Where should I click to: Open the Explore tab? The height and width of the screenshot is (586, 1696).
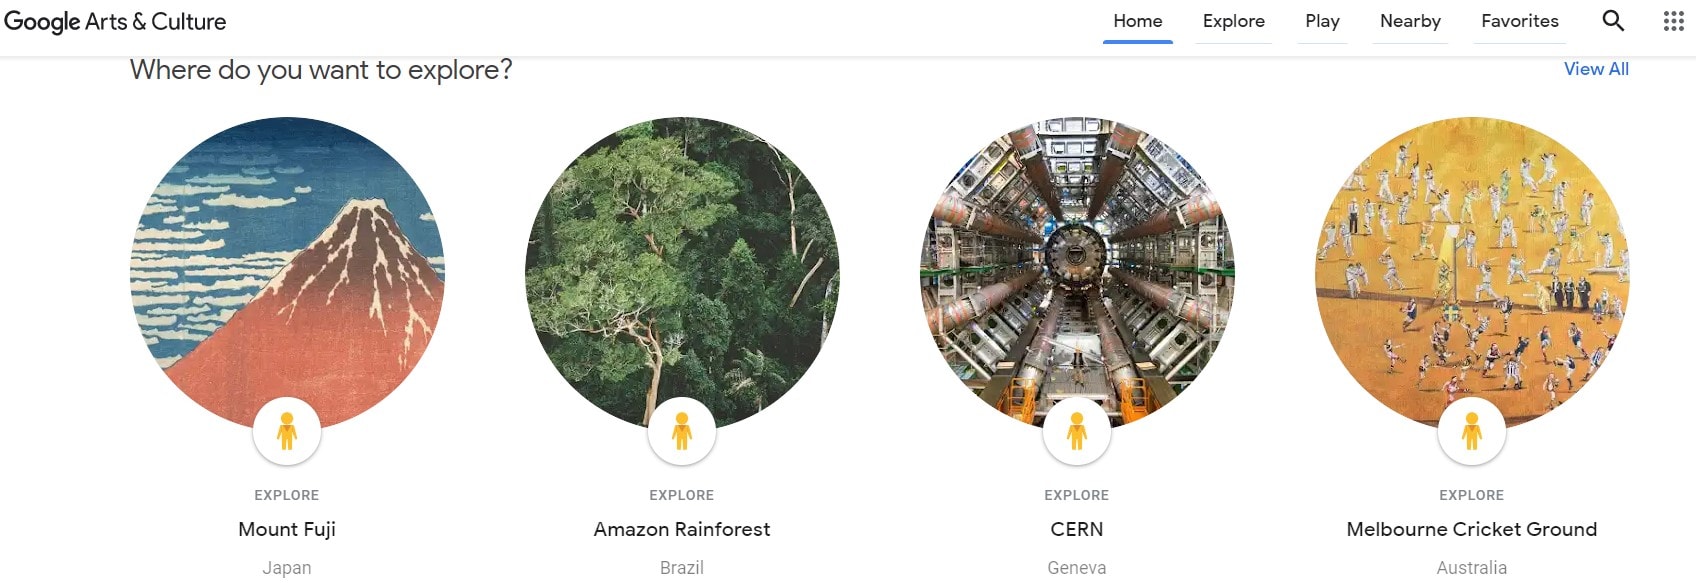[x=1234, y=21]
